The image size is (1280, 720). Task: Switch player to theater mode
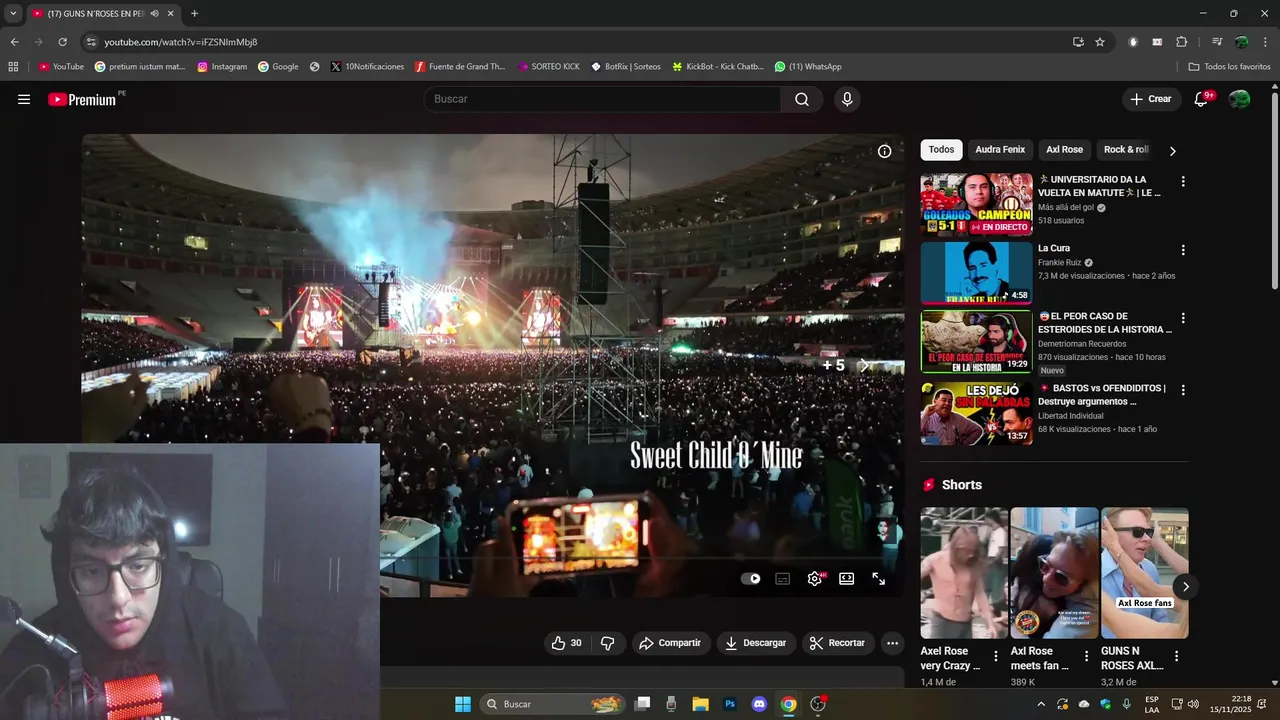[847, 578]
